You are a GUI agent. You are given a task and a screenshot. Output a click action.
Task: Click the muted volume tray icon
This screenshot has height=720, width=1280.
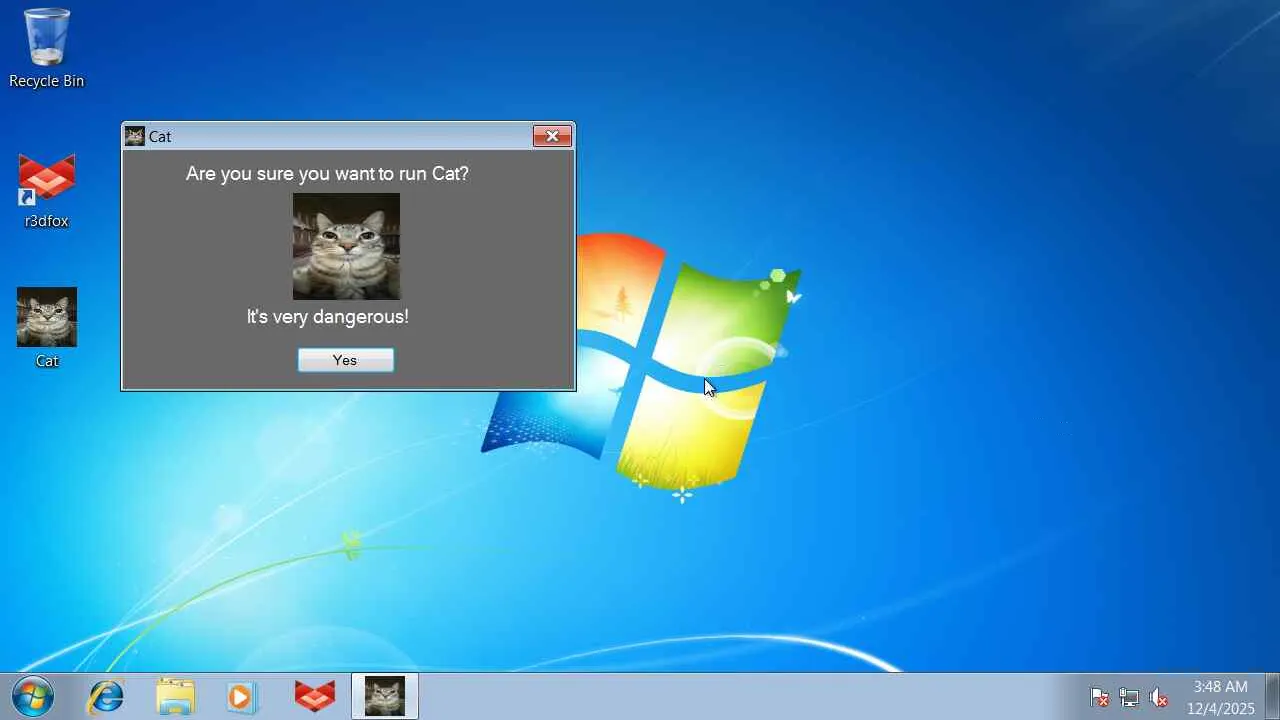(x=1159, y=697)
